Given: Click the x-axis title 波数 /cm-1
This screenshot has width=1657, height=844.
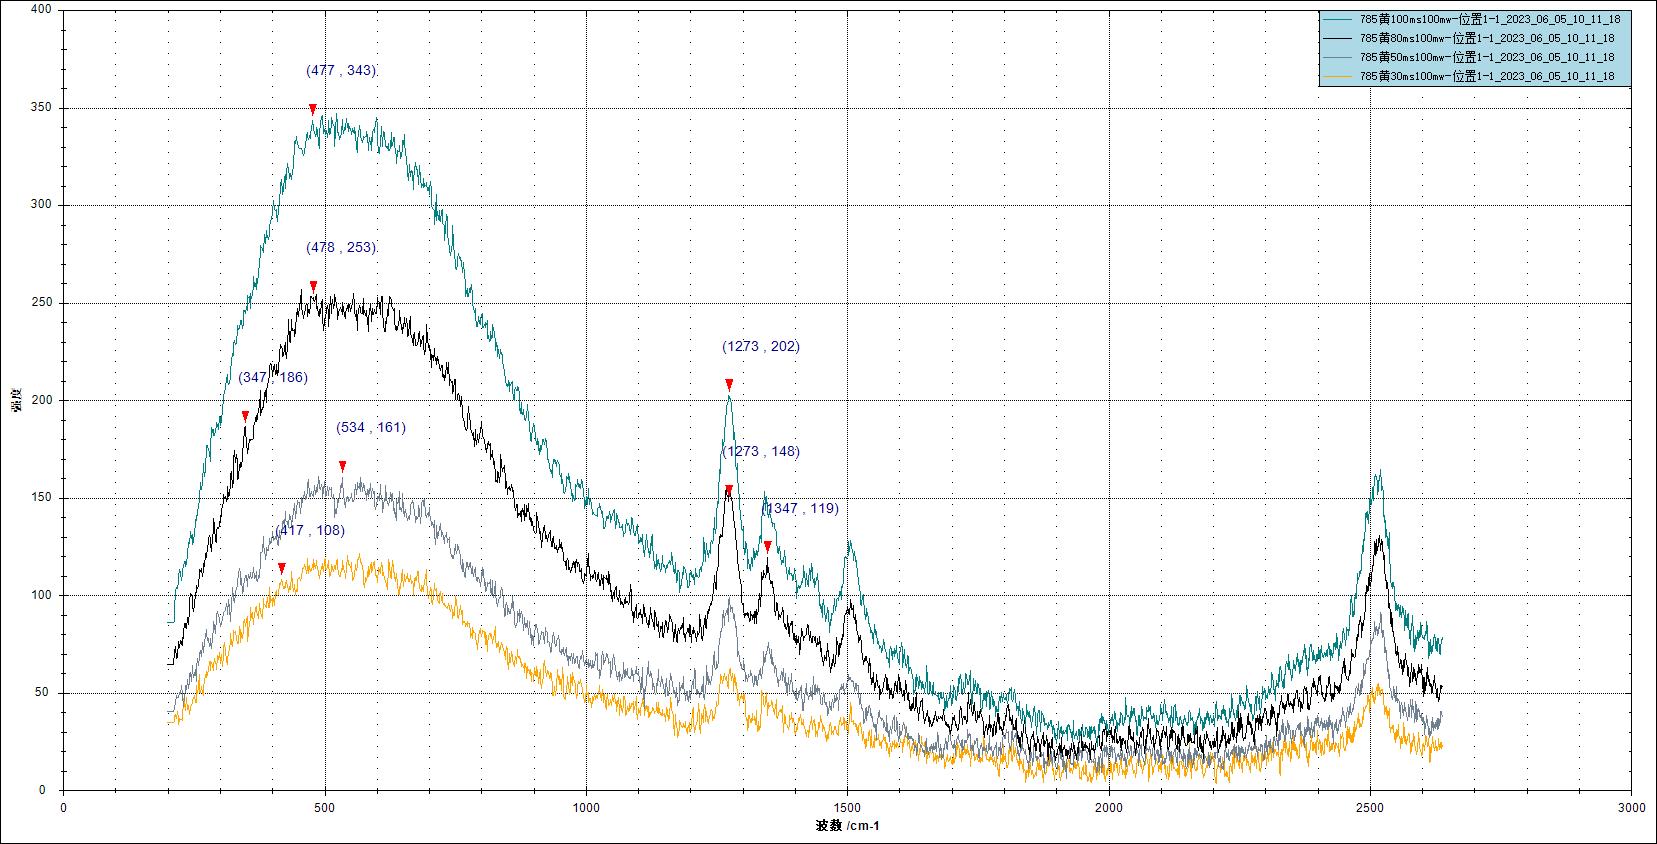Looking at the screenshot, I should click(x=847, y=826).
